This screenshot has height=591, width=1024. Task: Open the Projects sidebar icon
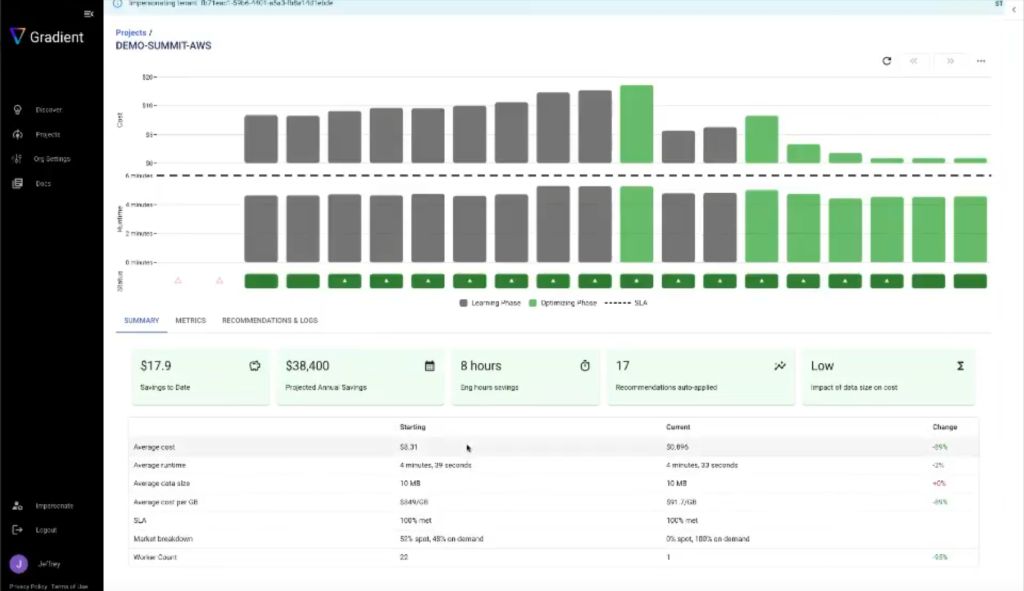click(x=18, y=135)
